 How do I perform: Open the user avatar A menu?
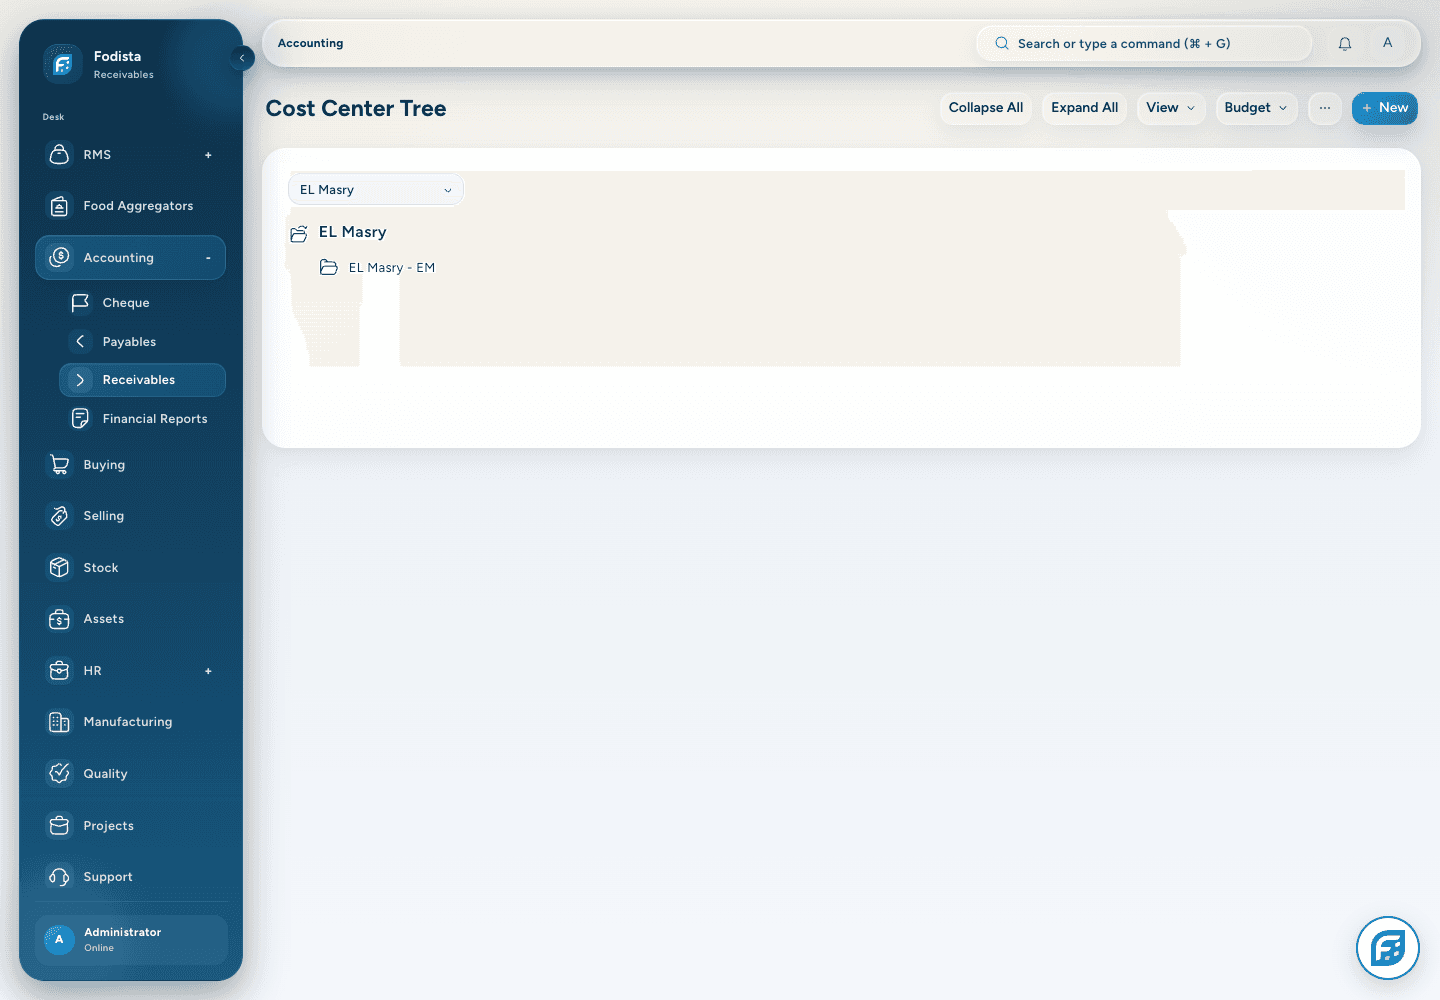1387,43
